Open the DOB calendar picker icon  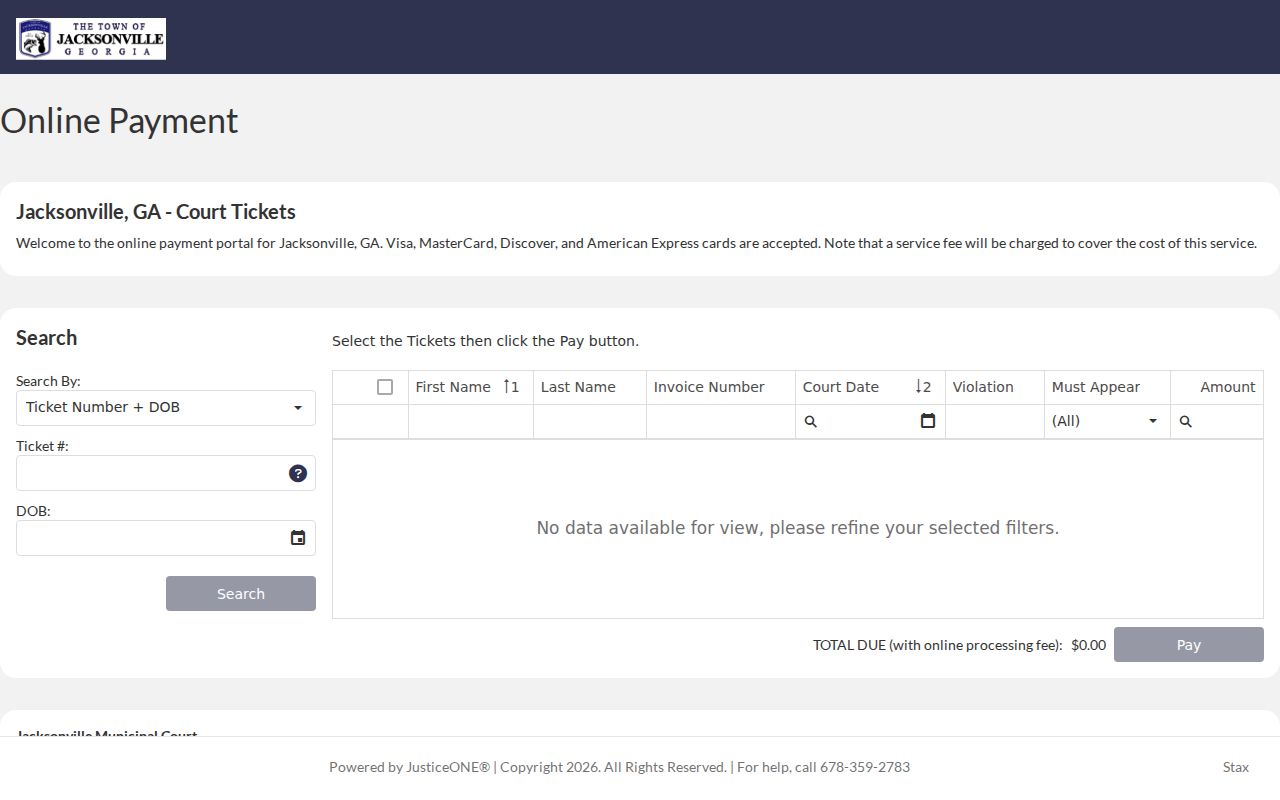pyautogui.click(x=298, y=538)
